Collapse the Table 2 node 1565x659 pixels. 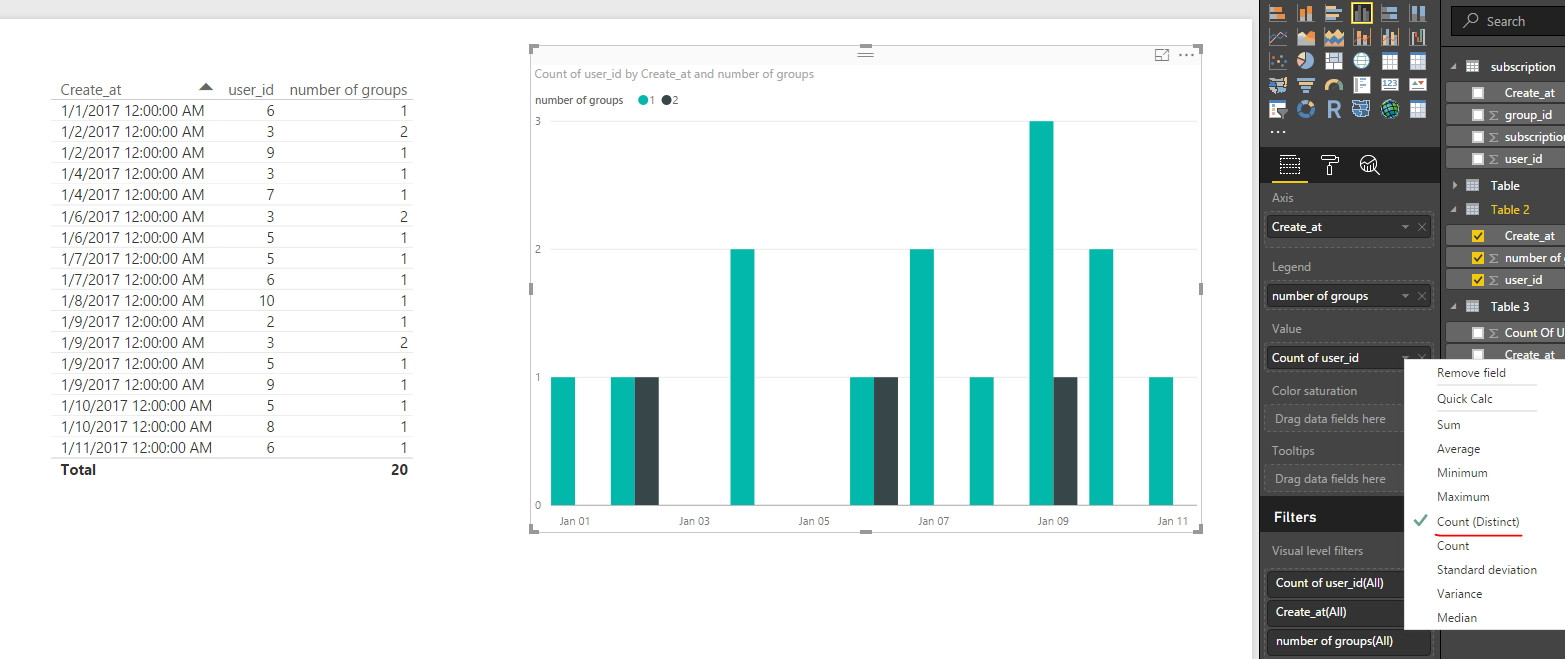click(x=1454, y=209)
